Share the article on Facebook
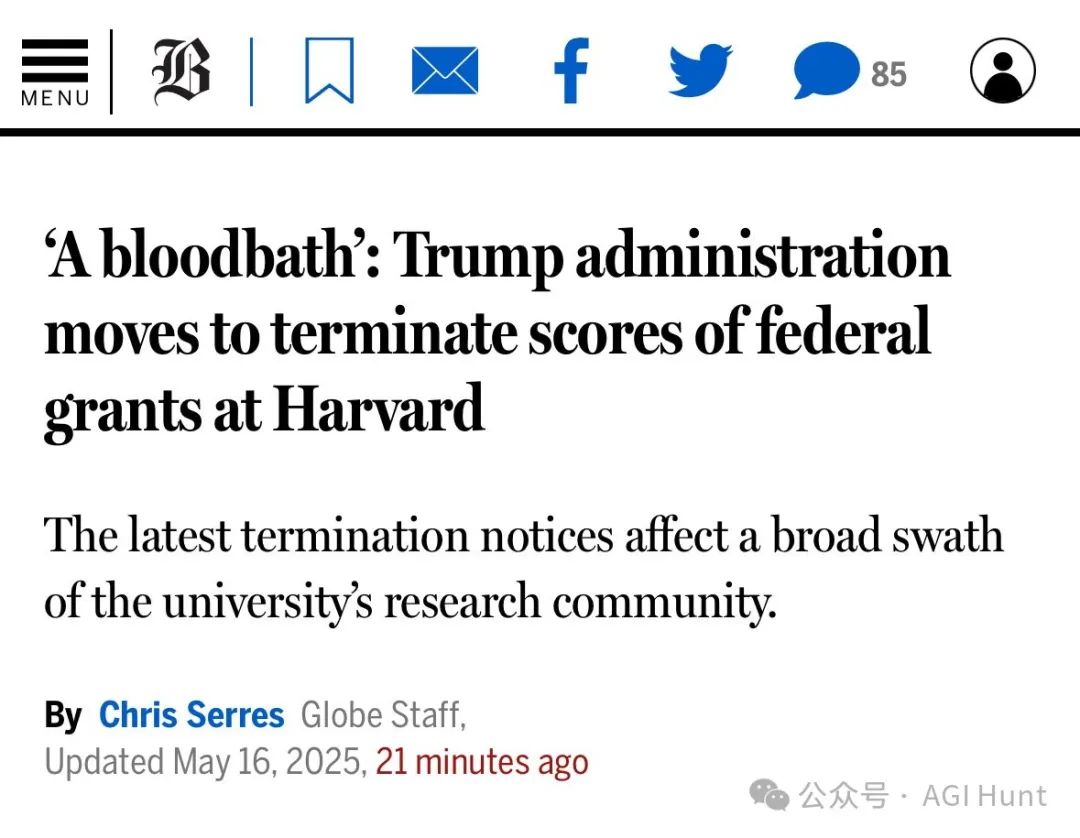The image size is (1080, 838). 572,70
